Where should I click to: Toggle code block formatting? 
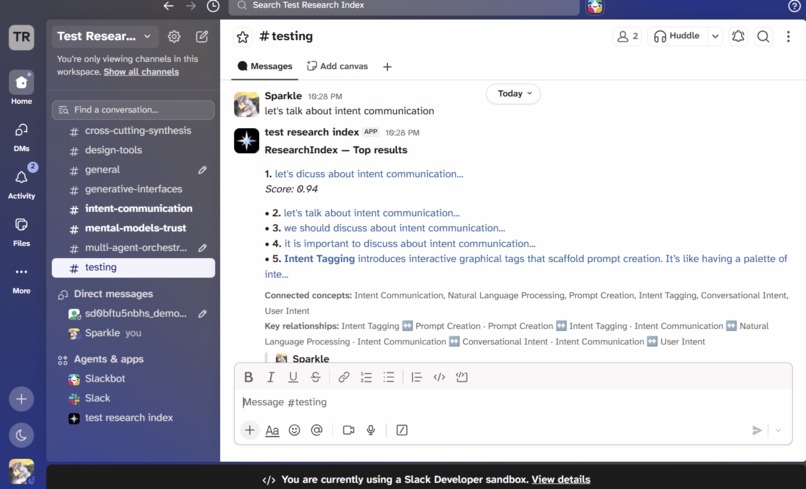462,377
